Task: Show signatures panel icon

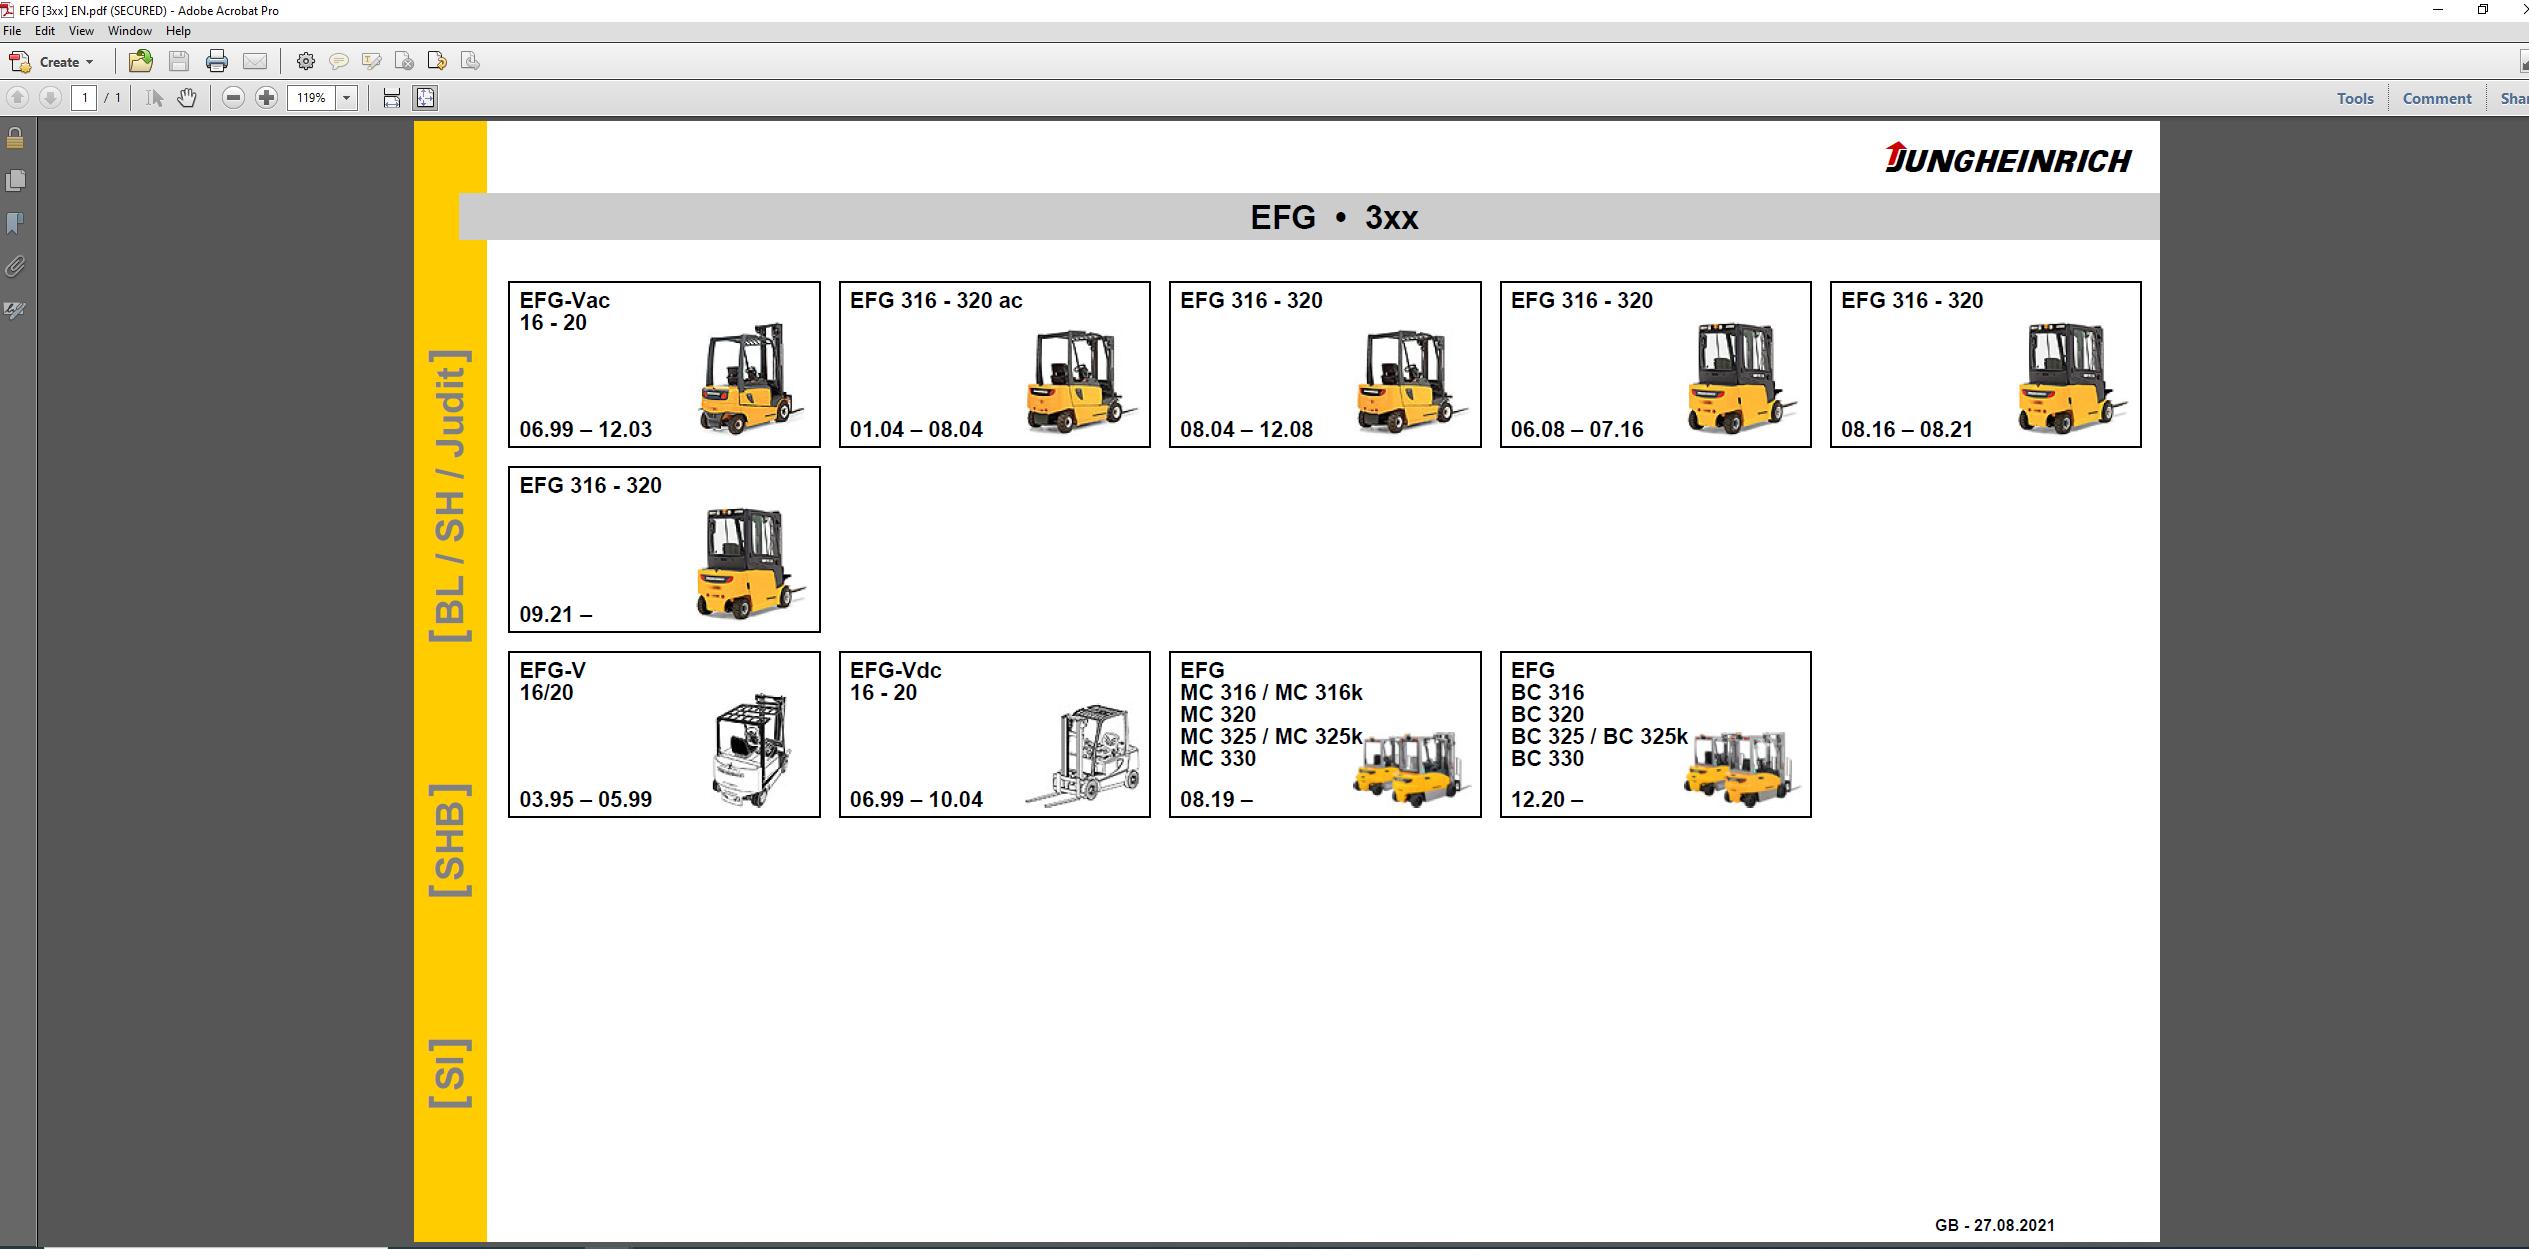Action: 15,310
